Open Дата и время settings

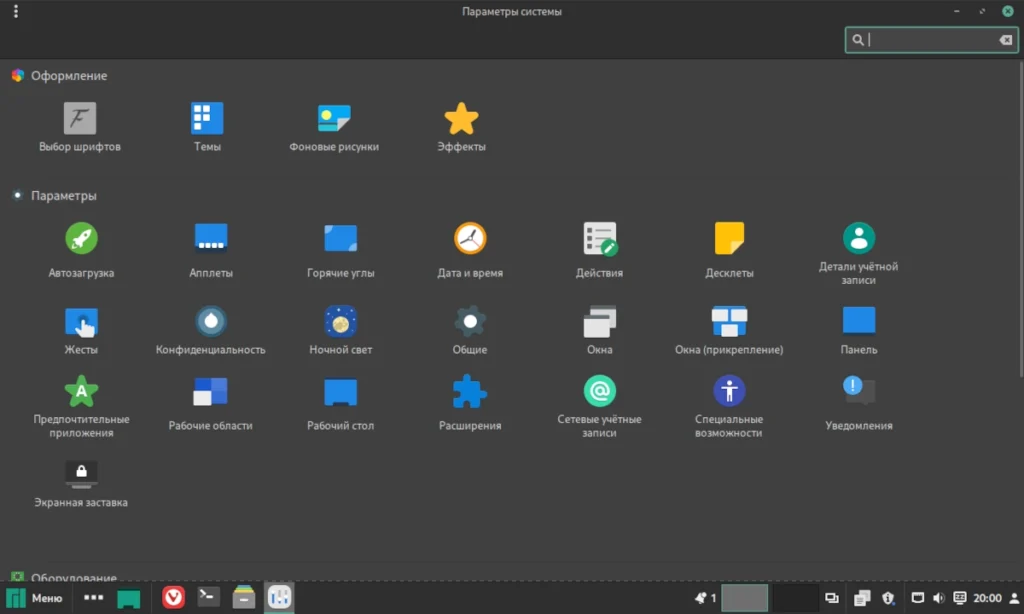click(470, 251)
